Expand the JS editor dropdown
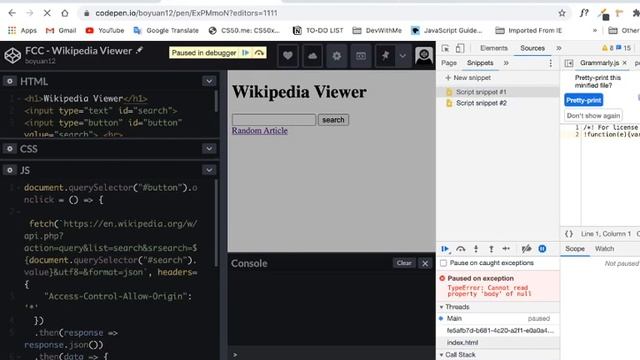640x360 pixels. click(209, 170)
